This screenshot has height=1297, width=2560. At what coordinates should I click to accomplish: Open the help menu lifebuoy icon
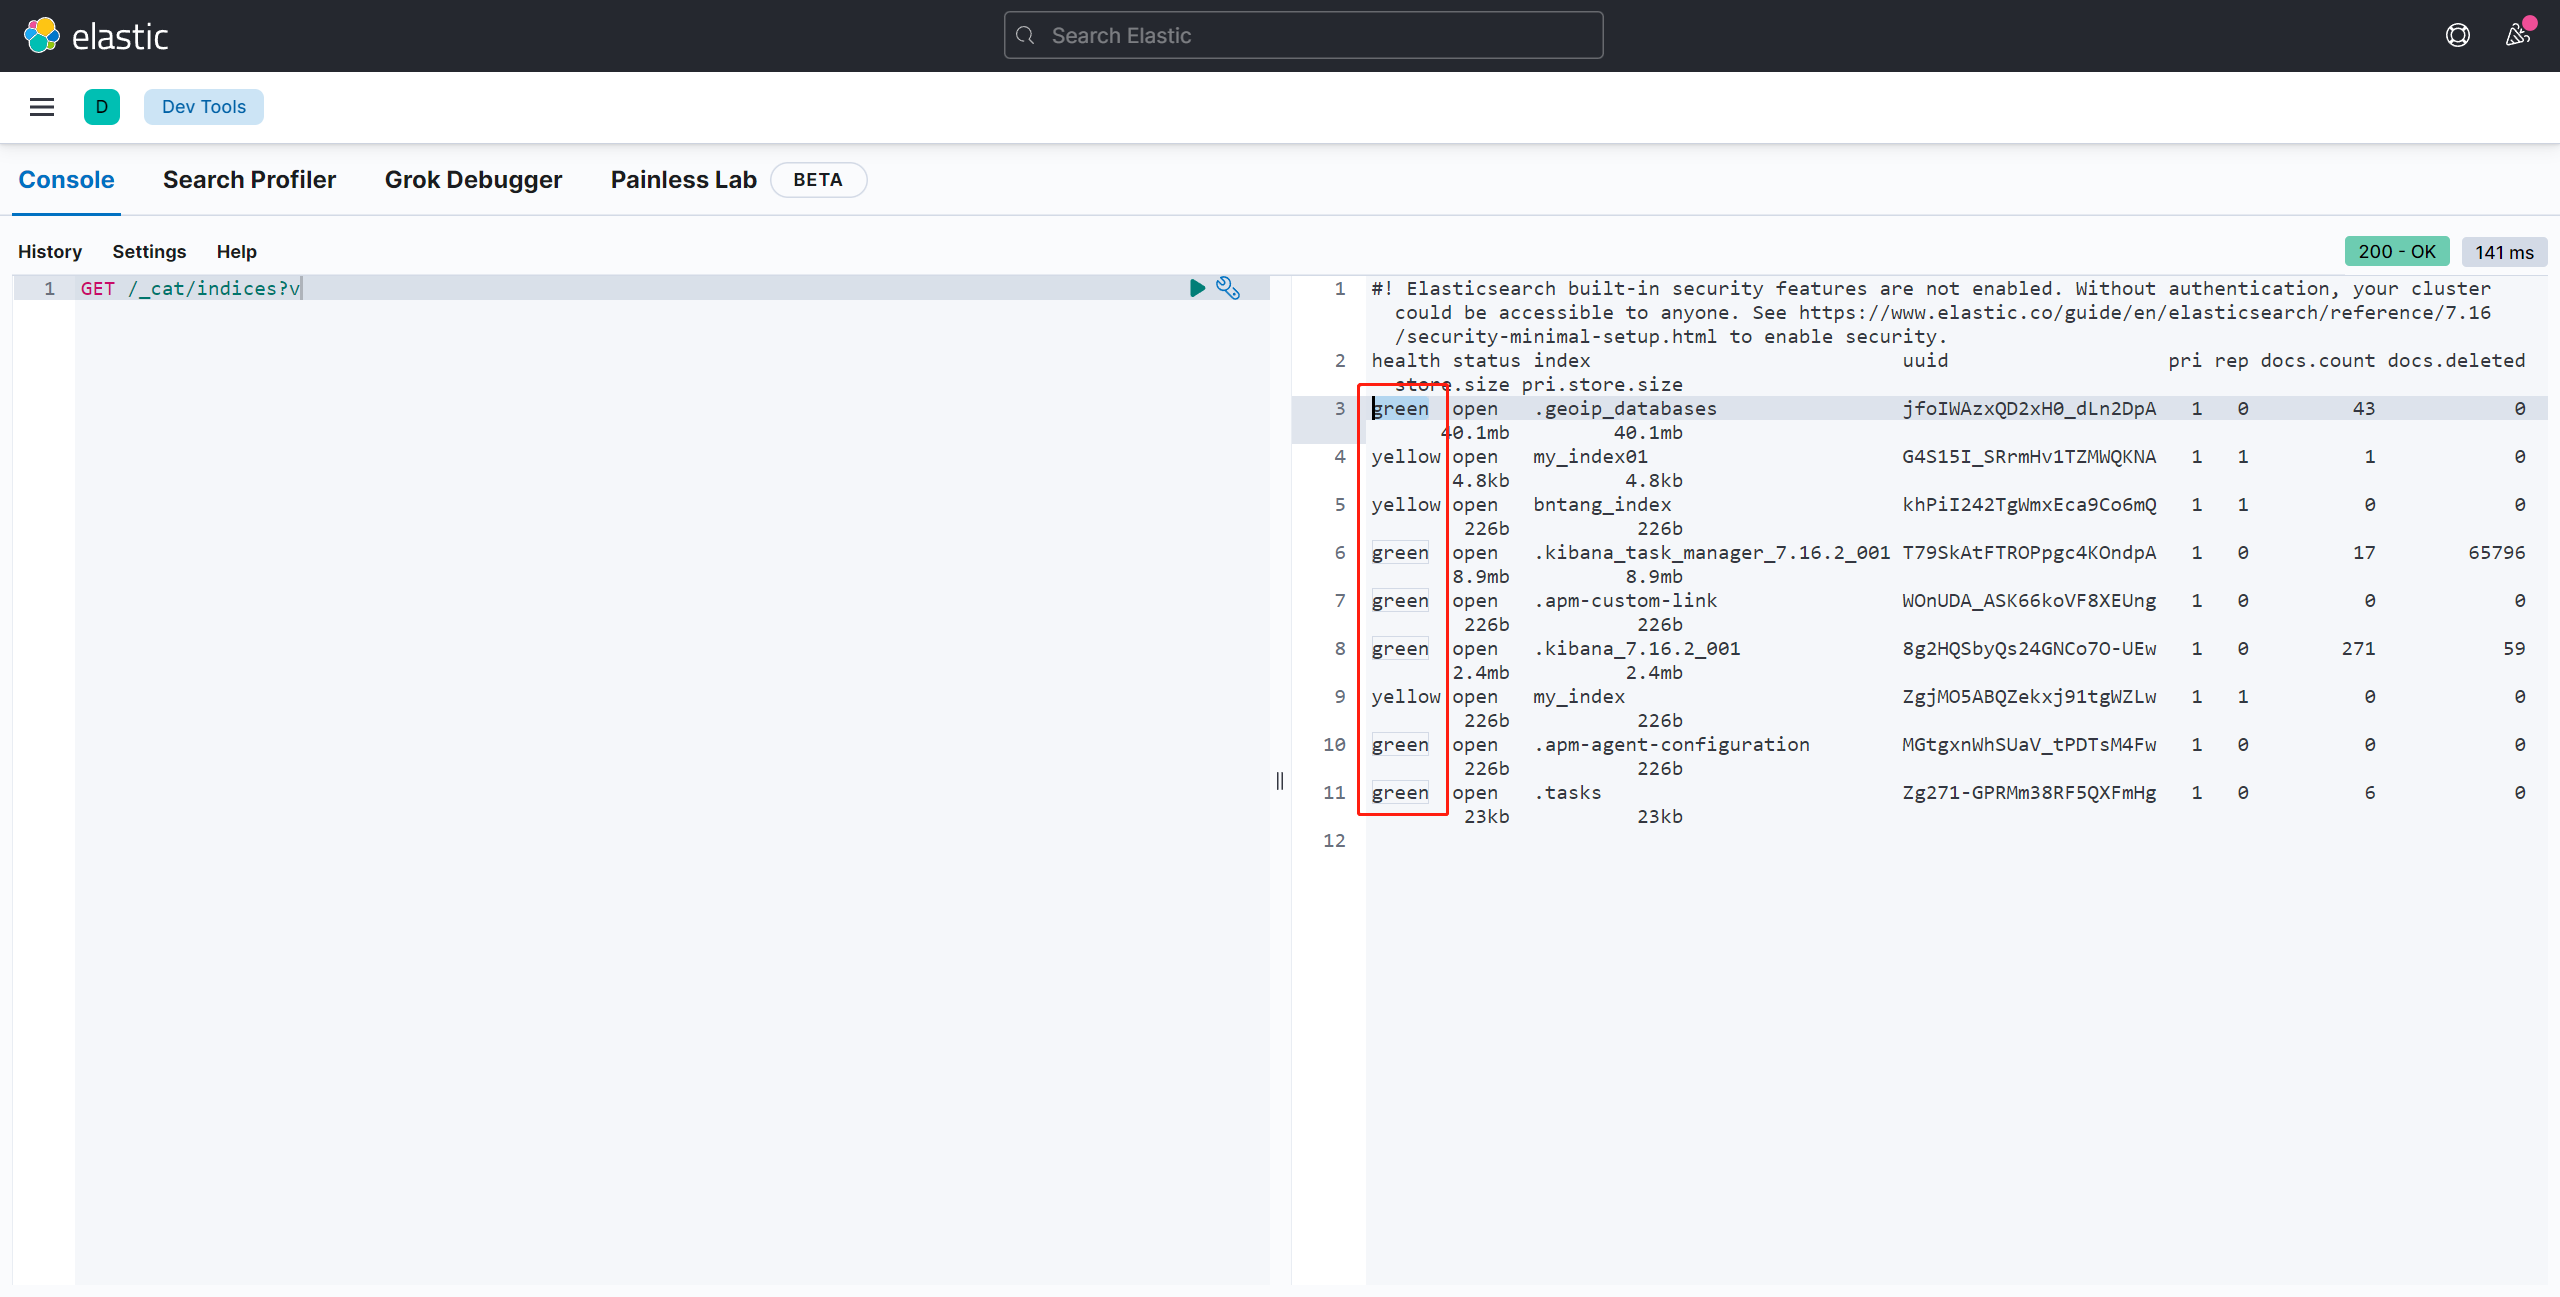[x=2457, y=36]
